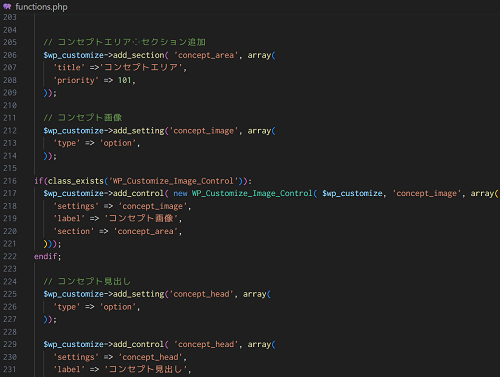Click line number 222 in the gutter
Screen dimensions: 500x377
point(10,256)
